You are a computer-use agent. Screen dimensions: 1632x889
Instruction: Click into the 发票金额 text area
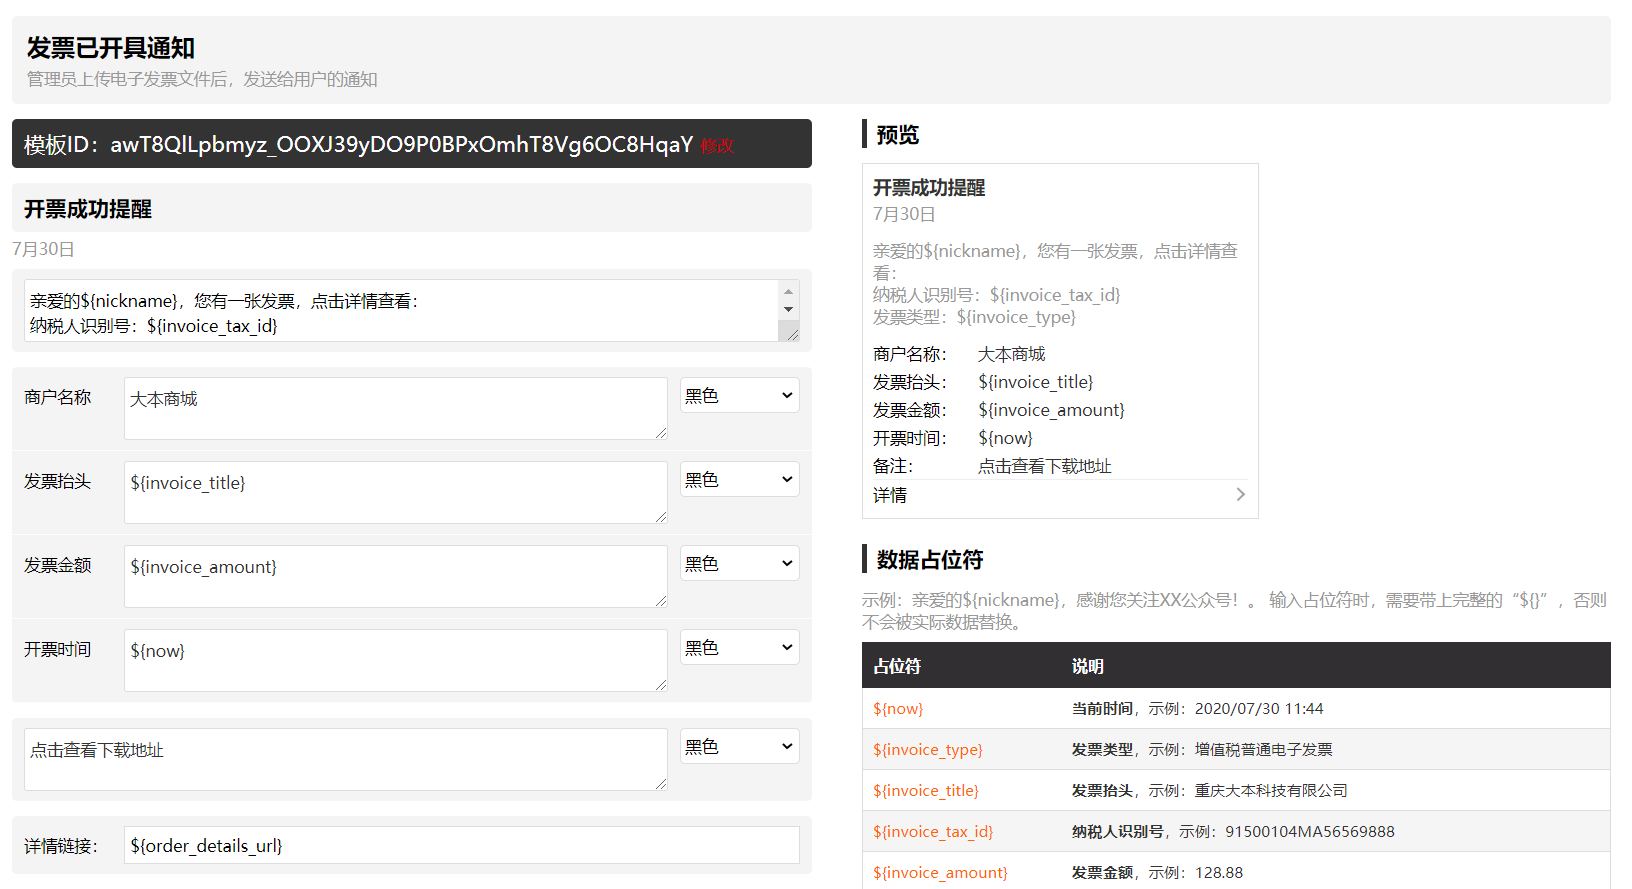click(395, 576)
